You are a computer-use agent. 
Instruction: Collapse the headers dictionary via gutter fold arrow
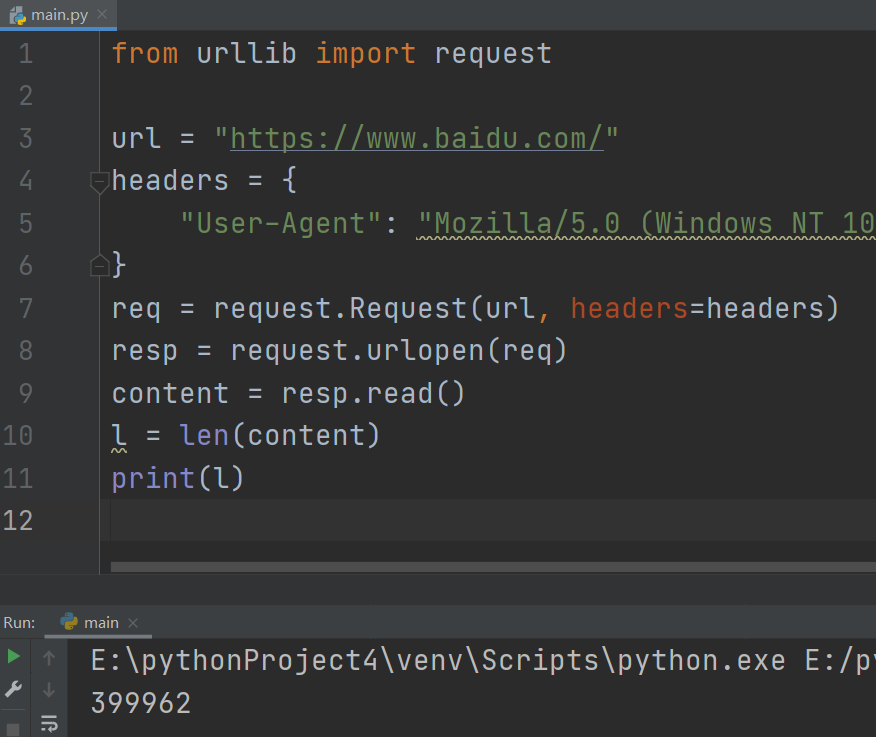click(97, 181)
